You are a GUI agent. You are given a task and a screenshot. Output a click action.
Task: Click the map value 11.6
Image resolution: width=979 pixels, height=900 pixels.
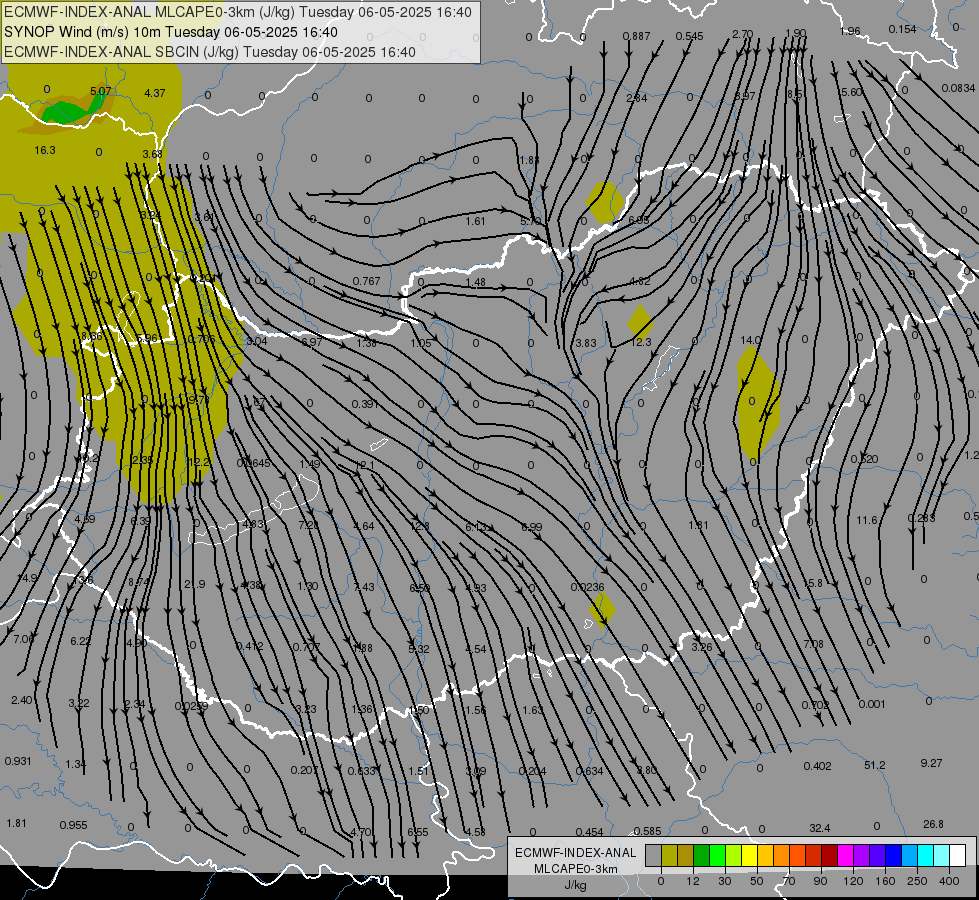pos(867,520)
